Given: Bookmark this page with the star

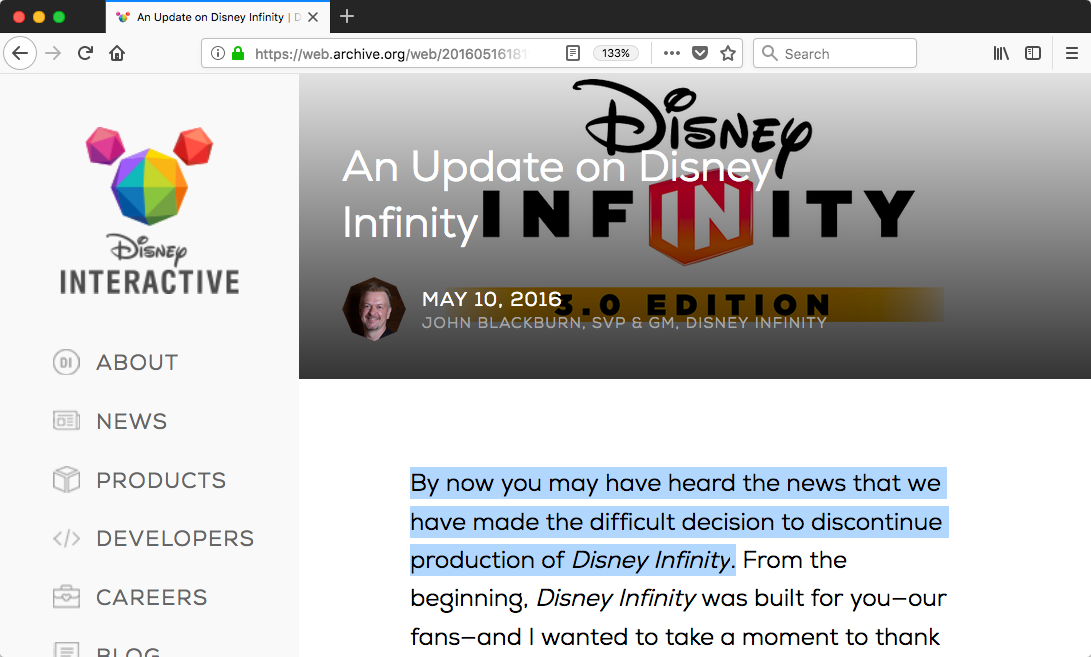Looking at the screenshot, I should (728, 53).
